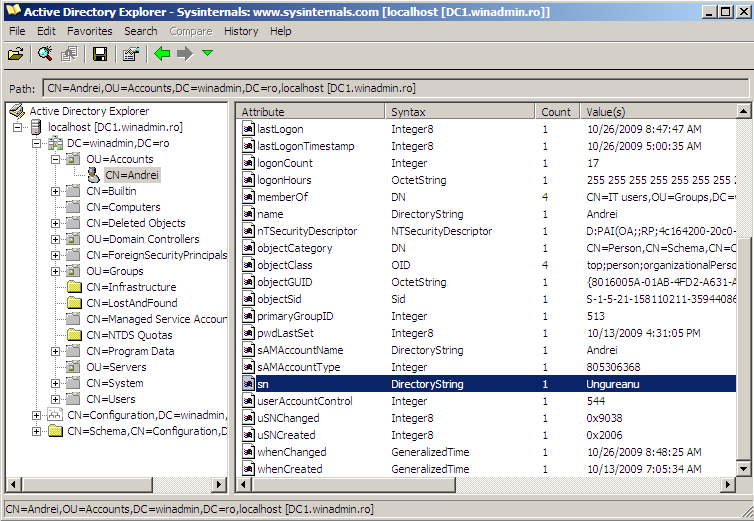
Task: Click the memberOf attribute icon
Action: pos(248,197)
